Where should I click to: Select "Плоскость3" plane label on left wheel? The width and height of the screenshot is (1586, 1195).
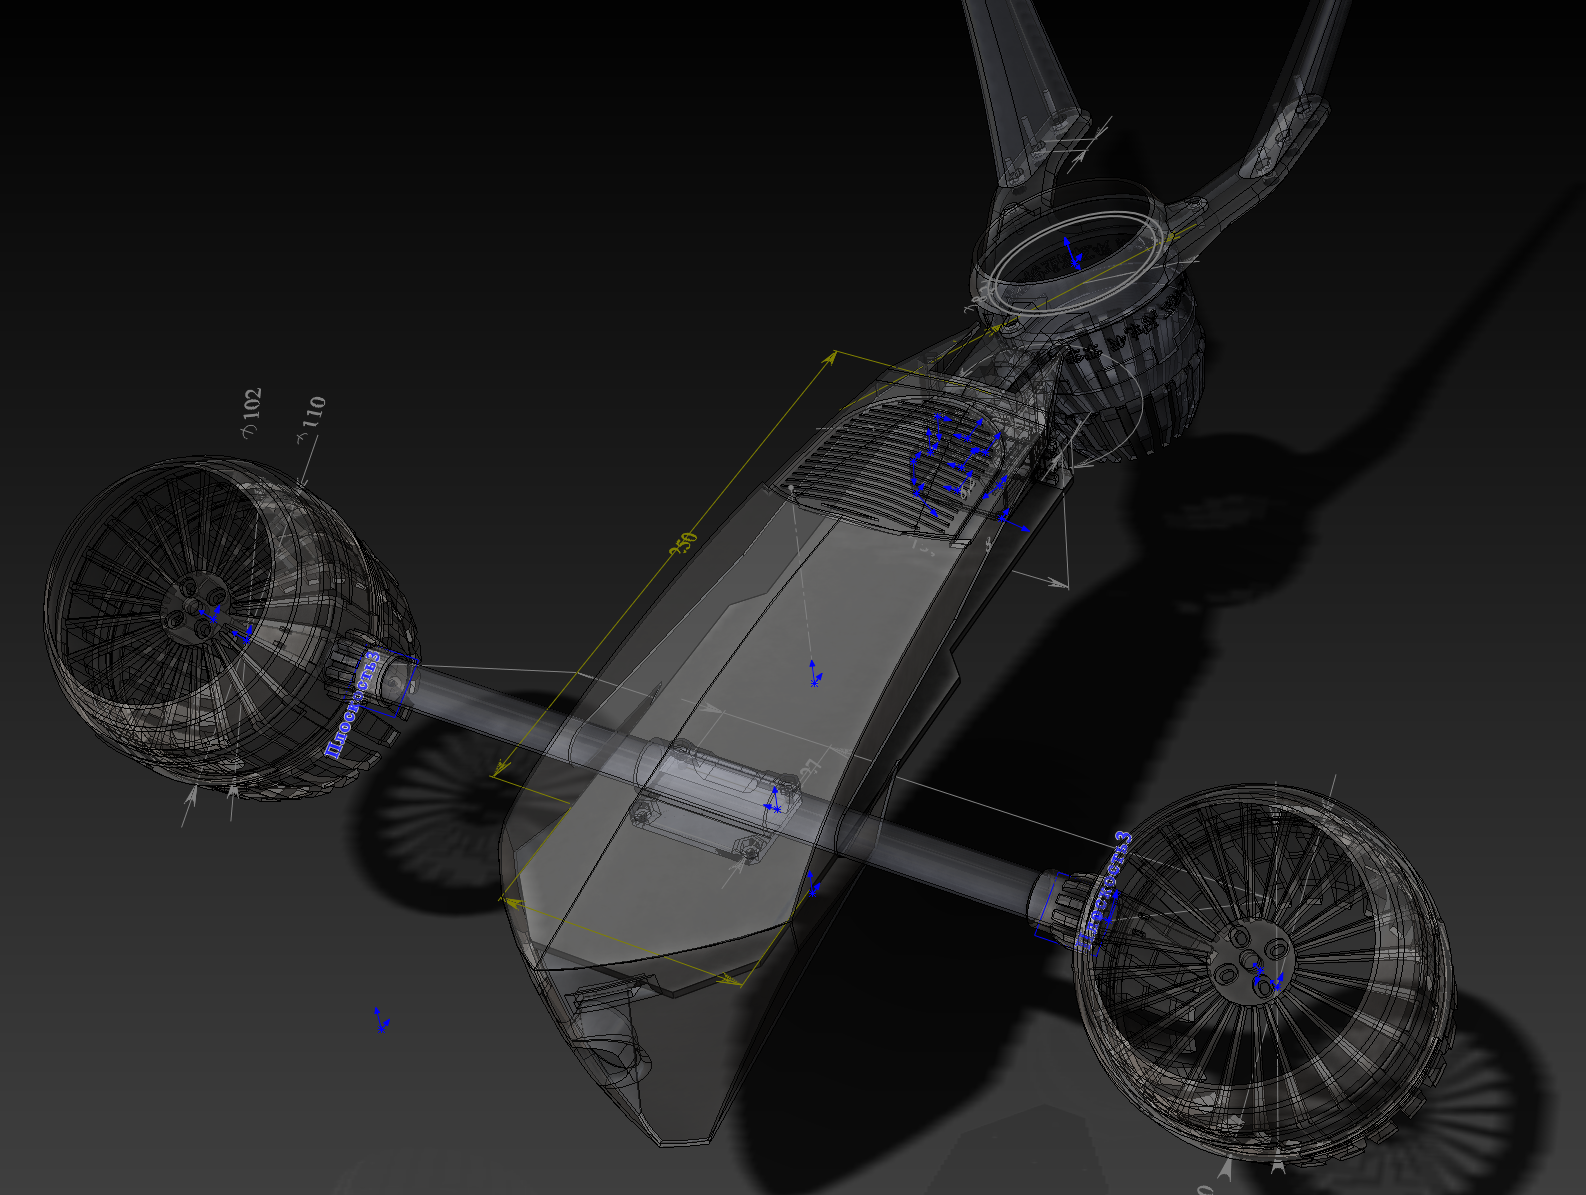(353, 702)
